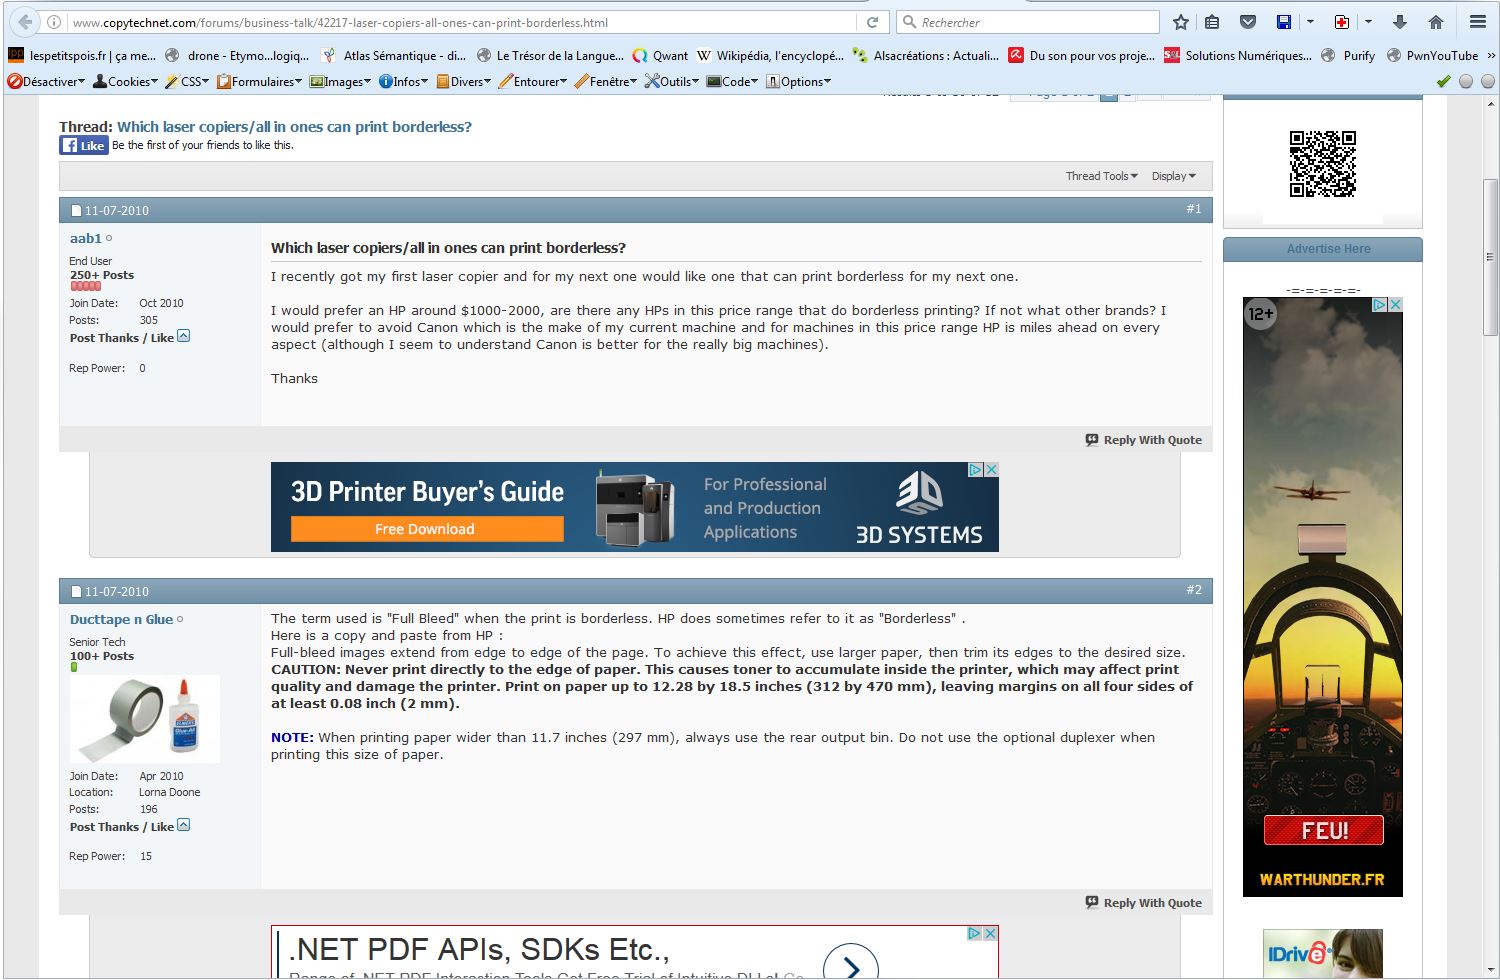Open the thread title link

(294, 127)
